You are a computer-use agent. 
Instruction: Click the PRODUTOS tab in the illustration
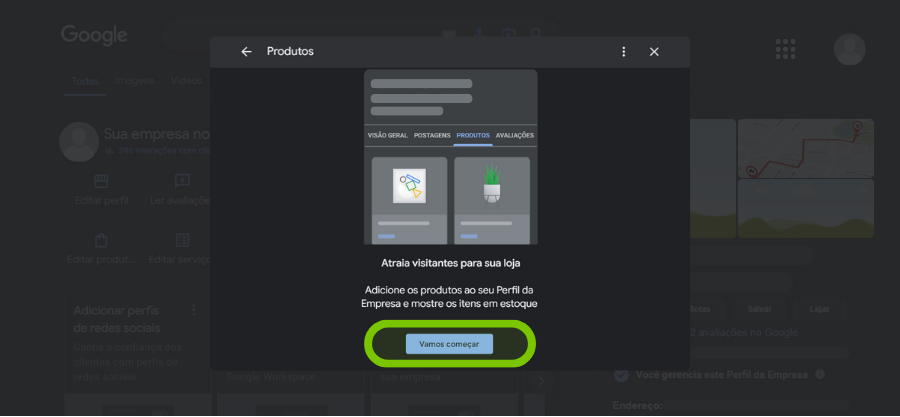pyautogui.click(x=473, y=136)
